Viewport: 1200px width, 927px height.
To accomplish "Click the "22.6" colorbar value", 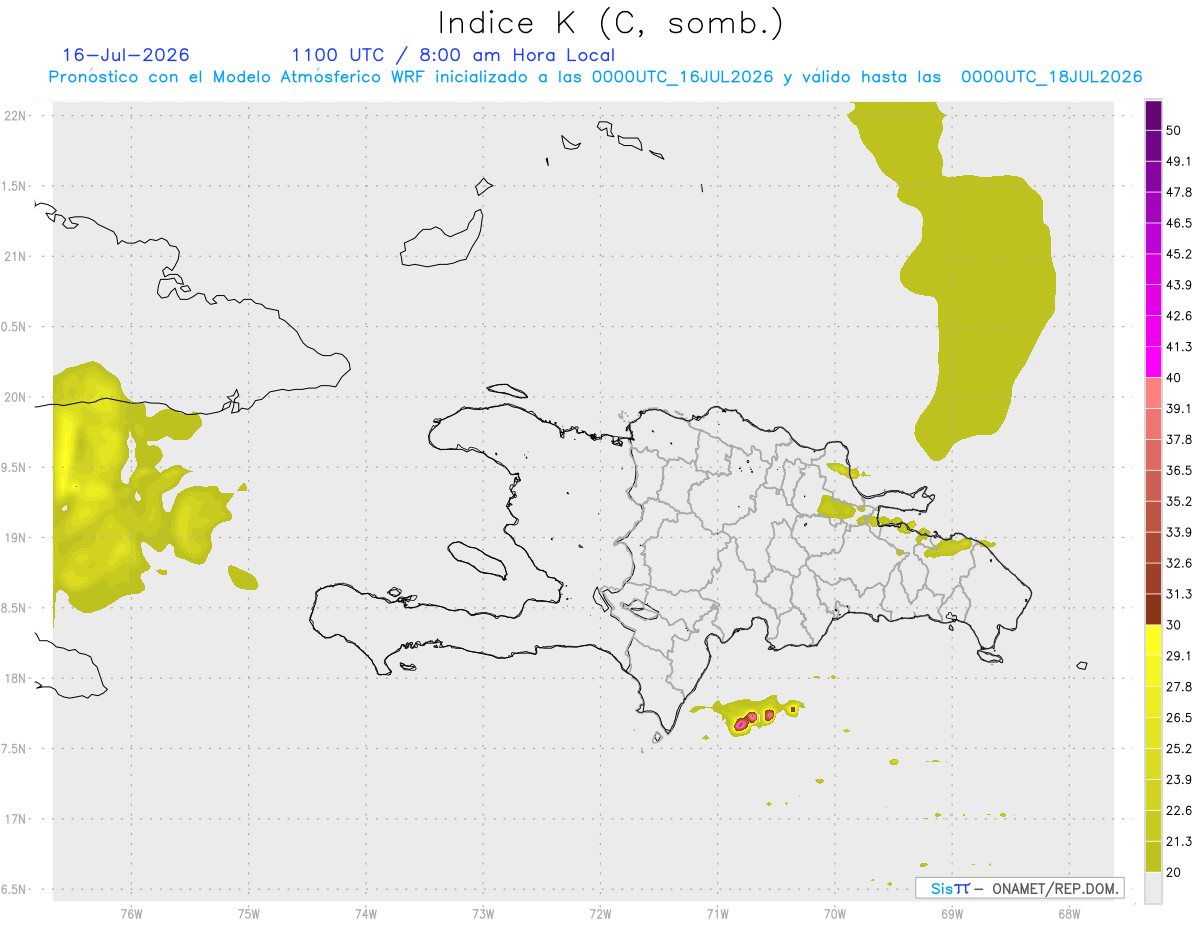I will (1180, 810).
